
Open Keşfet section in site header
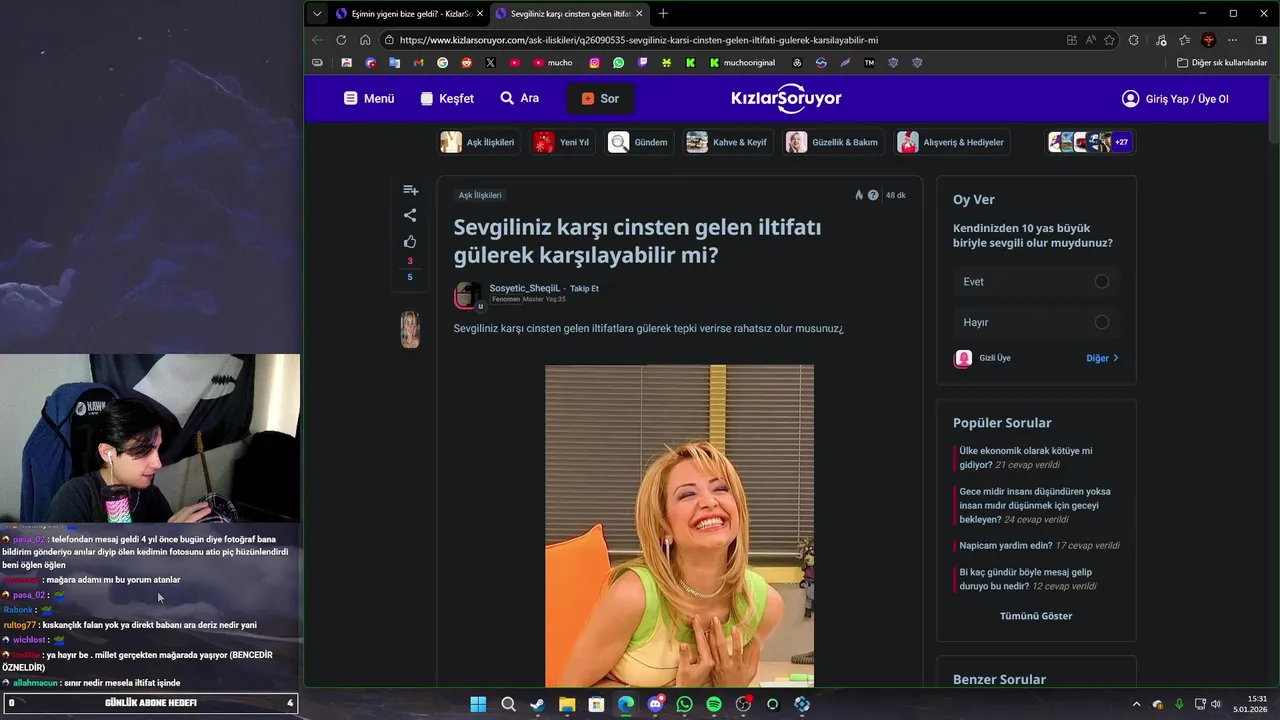tap(446, 98)
